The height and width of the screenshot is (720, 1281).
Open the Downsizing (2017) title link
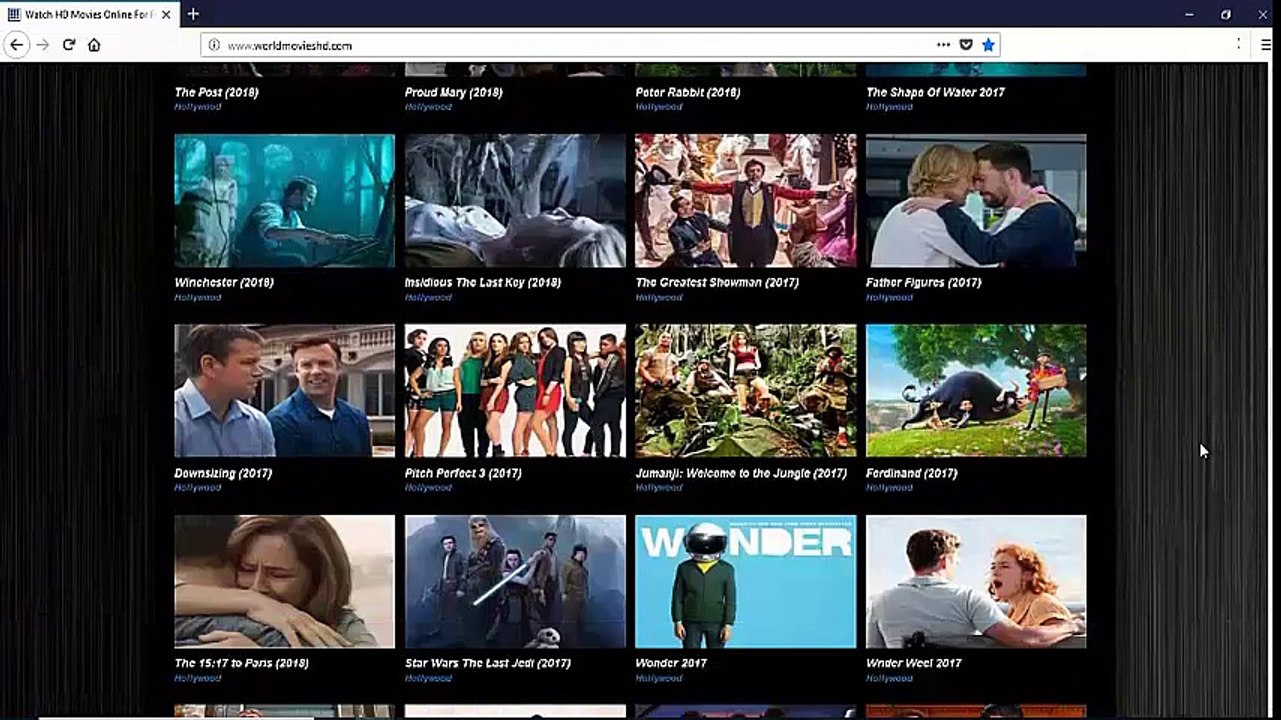click(x=223, y=473)
